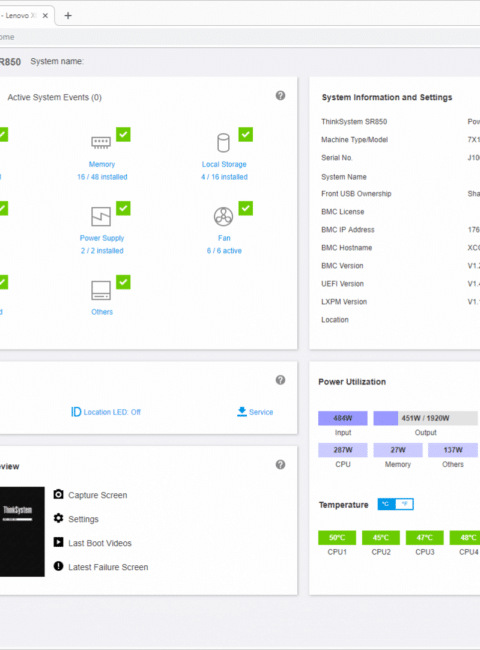Image resolution: width=480 pixels, height=650 pixels.
Task: Open 4 / 16 installed storage details
Action: coord(224,177)
